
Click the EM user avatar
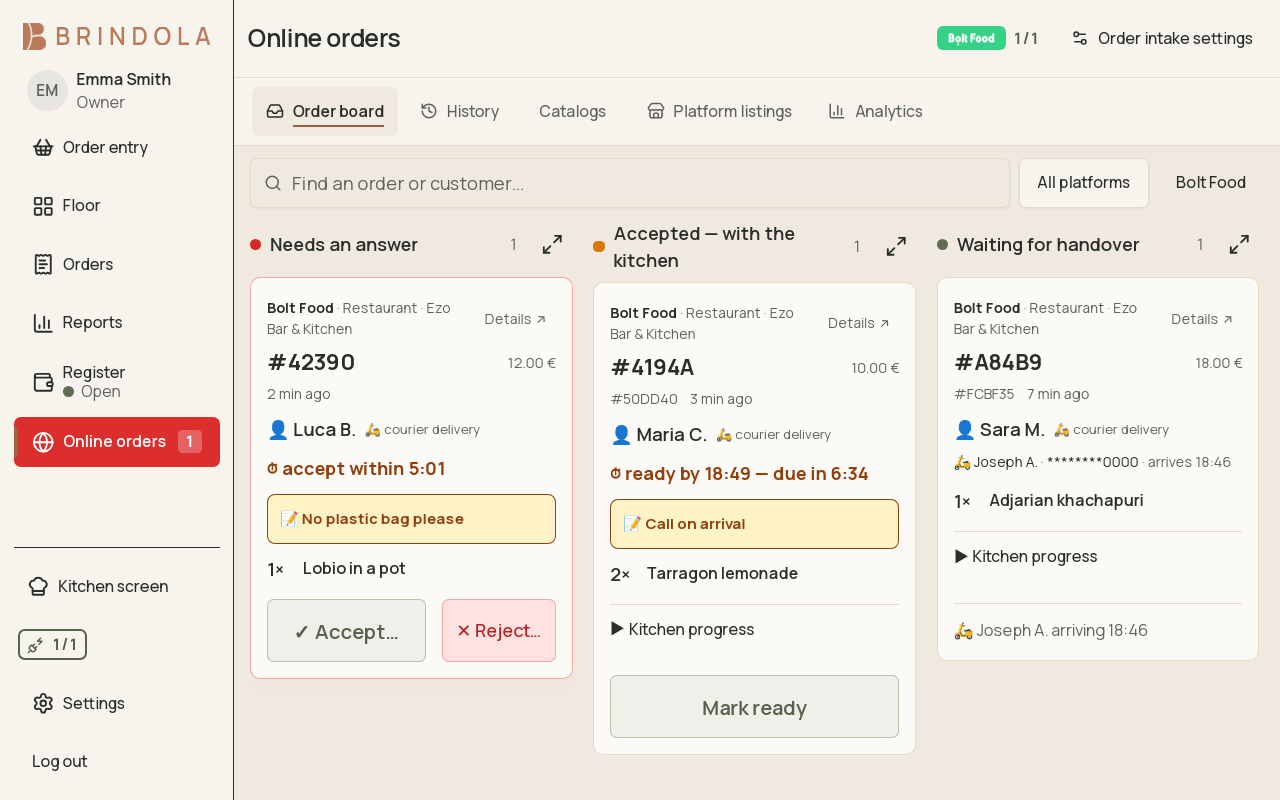coord(47,90)
